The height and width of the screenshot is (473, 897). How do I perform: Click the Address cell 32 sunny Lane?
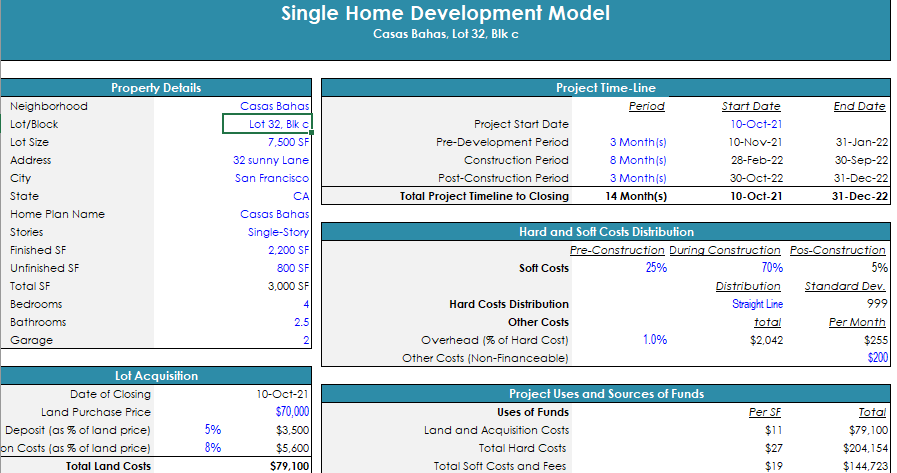point(270,160)
